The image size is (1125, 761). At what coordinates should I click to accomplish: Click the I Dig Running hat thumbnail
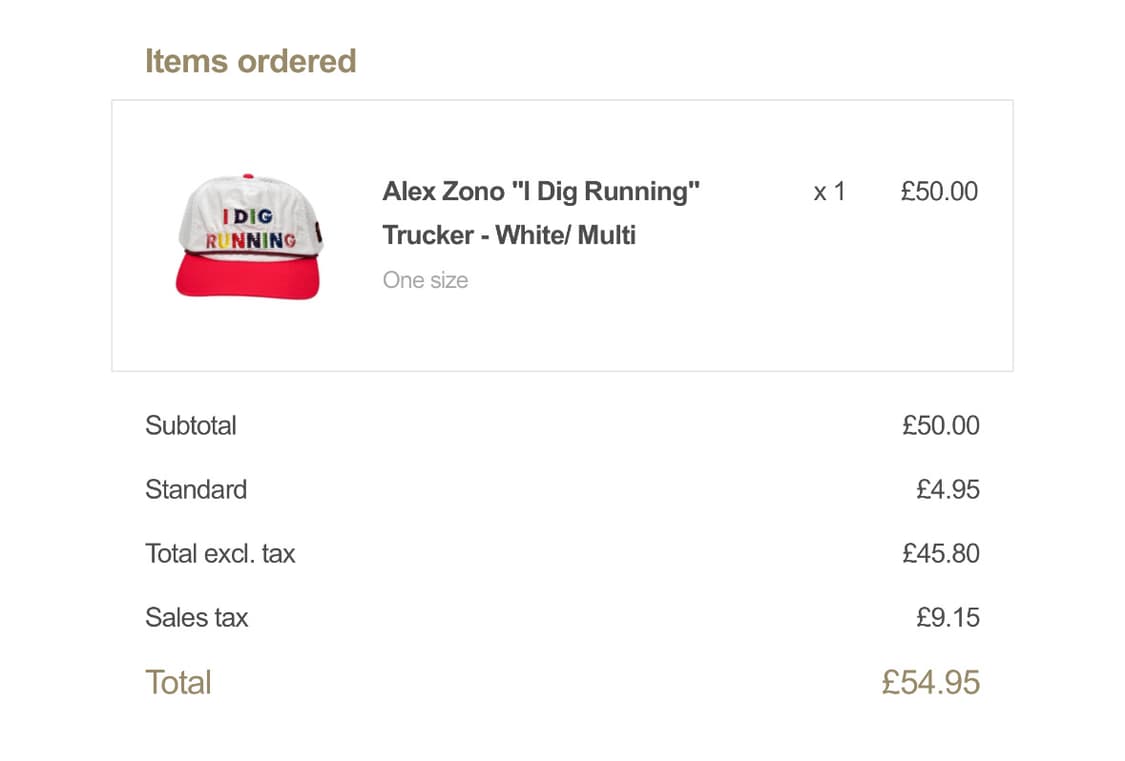tap(250, 236)
